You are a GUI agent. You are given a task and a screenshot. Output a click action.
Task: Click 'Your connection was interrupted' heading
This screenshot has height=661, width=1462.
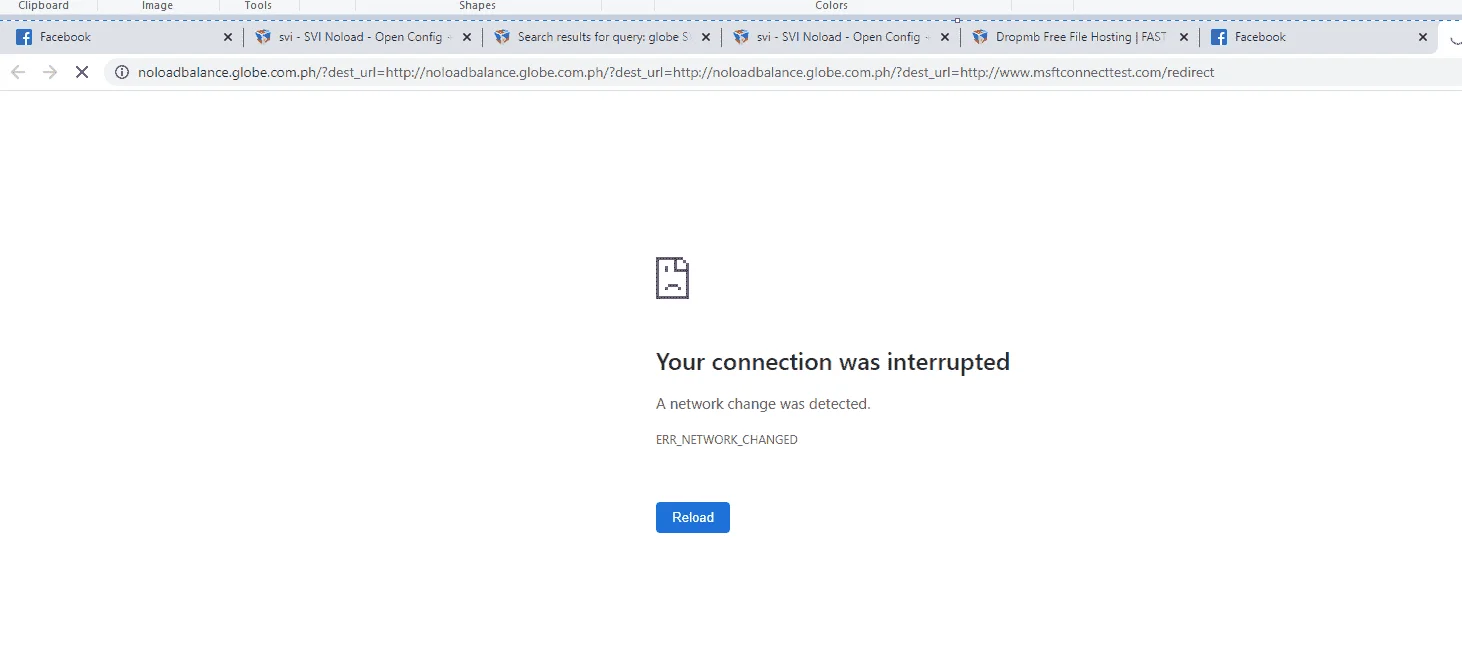tap(833, 362)
